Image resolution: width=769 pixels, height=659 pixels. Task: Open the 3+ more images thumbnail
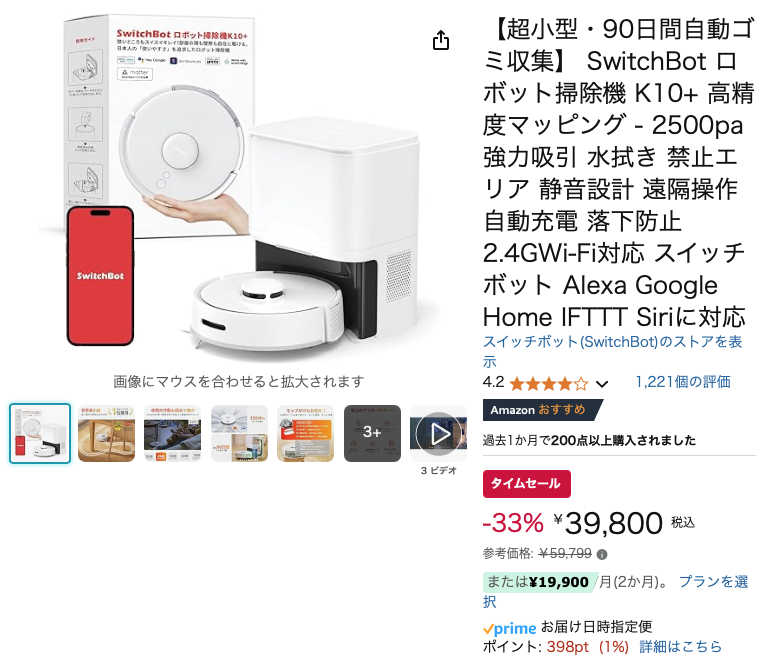372,433
